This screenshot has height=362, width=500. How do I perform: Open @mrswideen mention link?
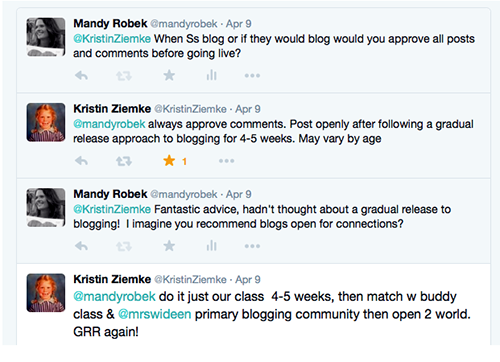(x=155, y=314)
